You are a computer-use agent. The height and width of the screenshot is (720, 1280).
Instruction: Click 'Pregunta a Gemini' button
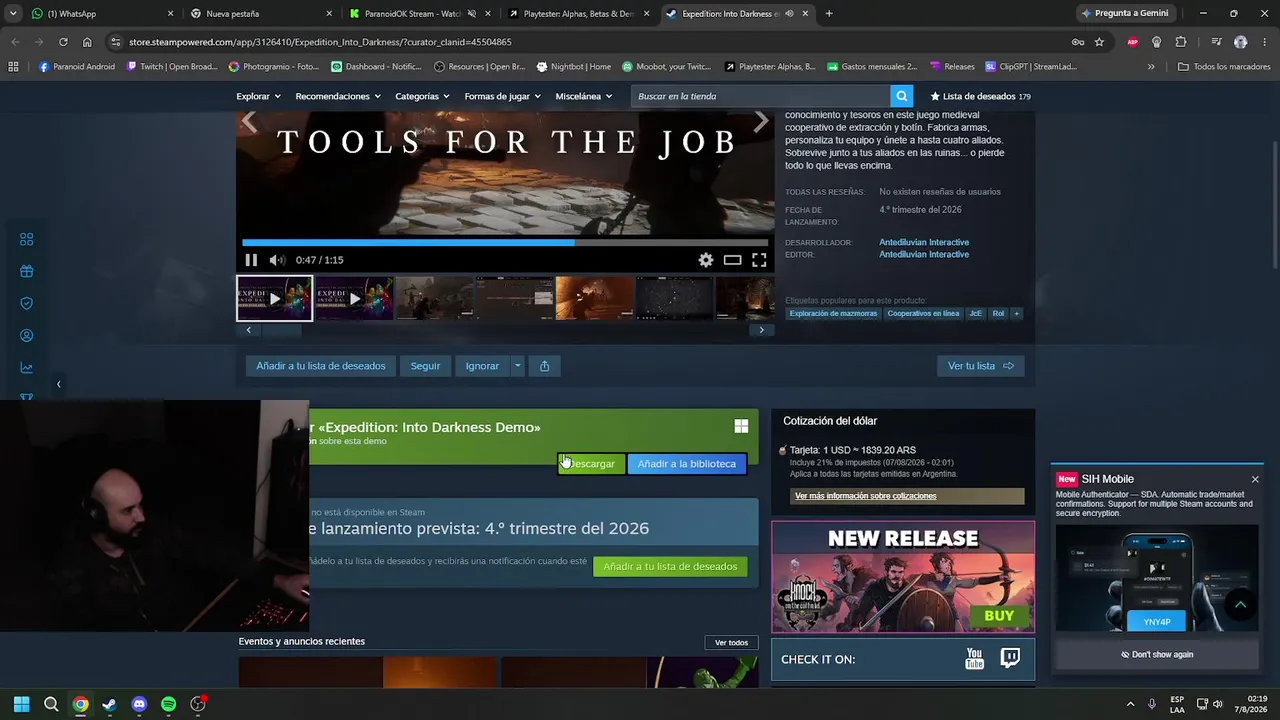pos(1125,14)
